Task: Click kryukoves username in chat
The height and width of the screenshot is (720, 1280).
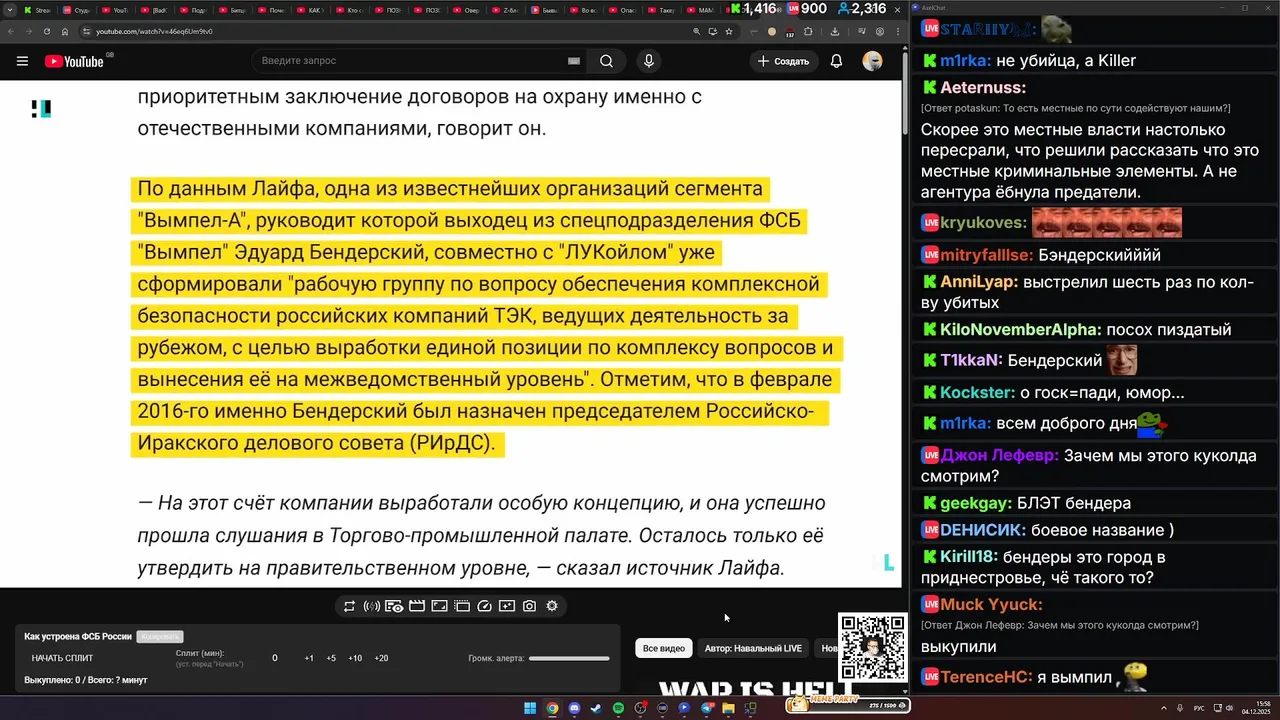Action: coord(983,222)
